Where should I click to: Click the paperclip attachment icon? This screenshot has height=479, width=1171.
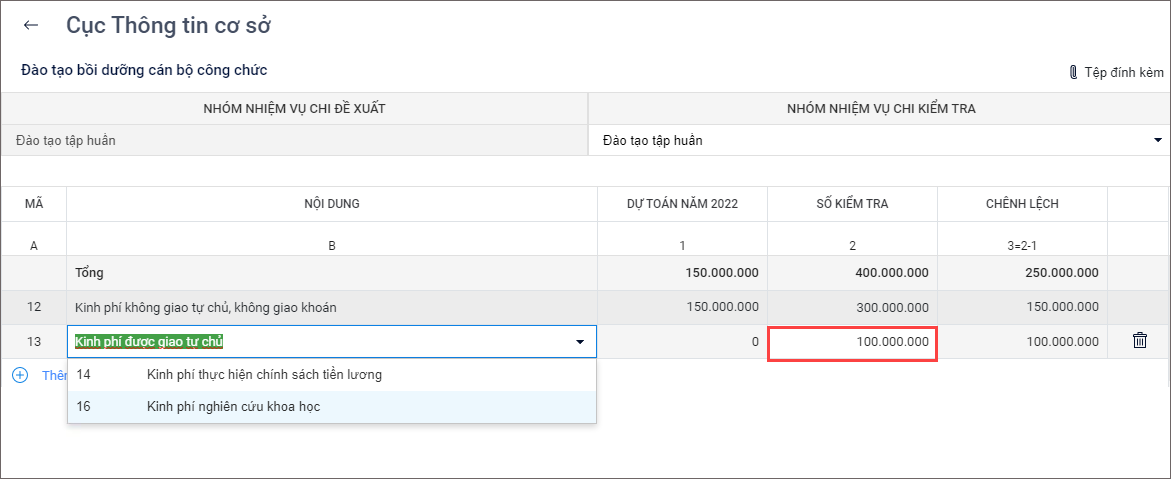tap(1073, 72)
